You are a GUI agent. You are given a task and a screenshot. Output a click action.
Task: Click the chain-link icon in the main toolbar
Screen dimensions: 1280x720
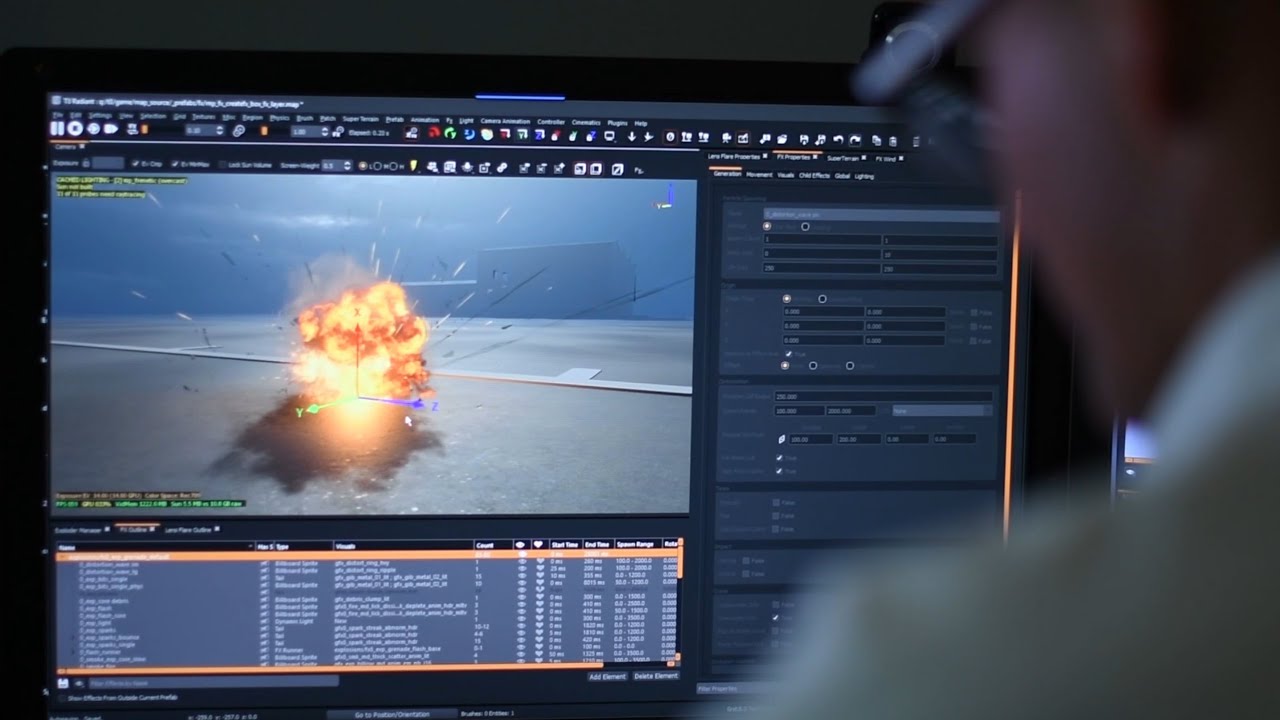click(x=238, y=130)
